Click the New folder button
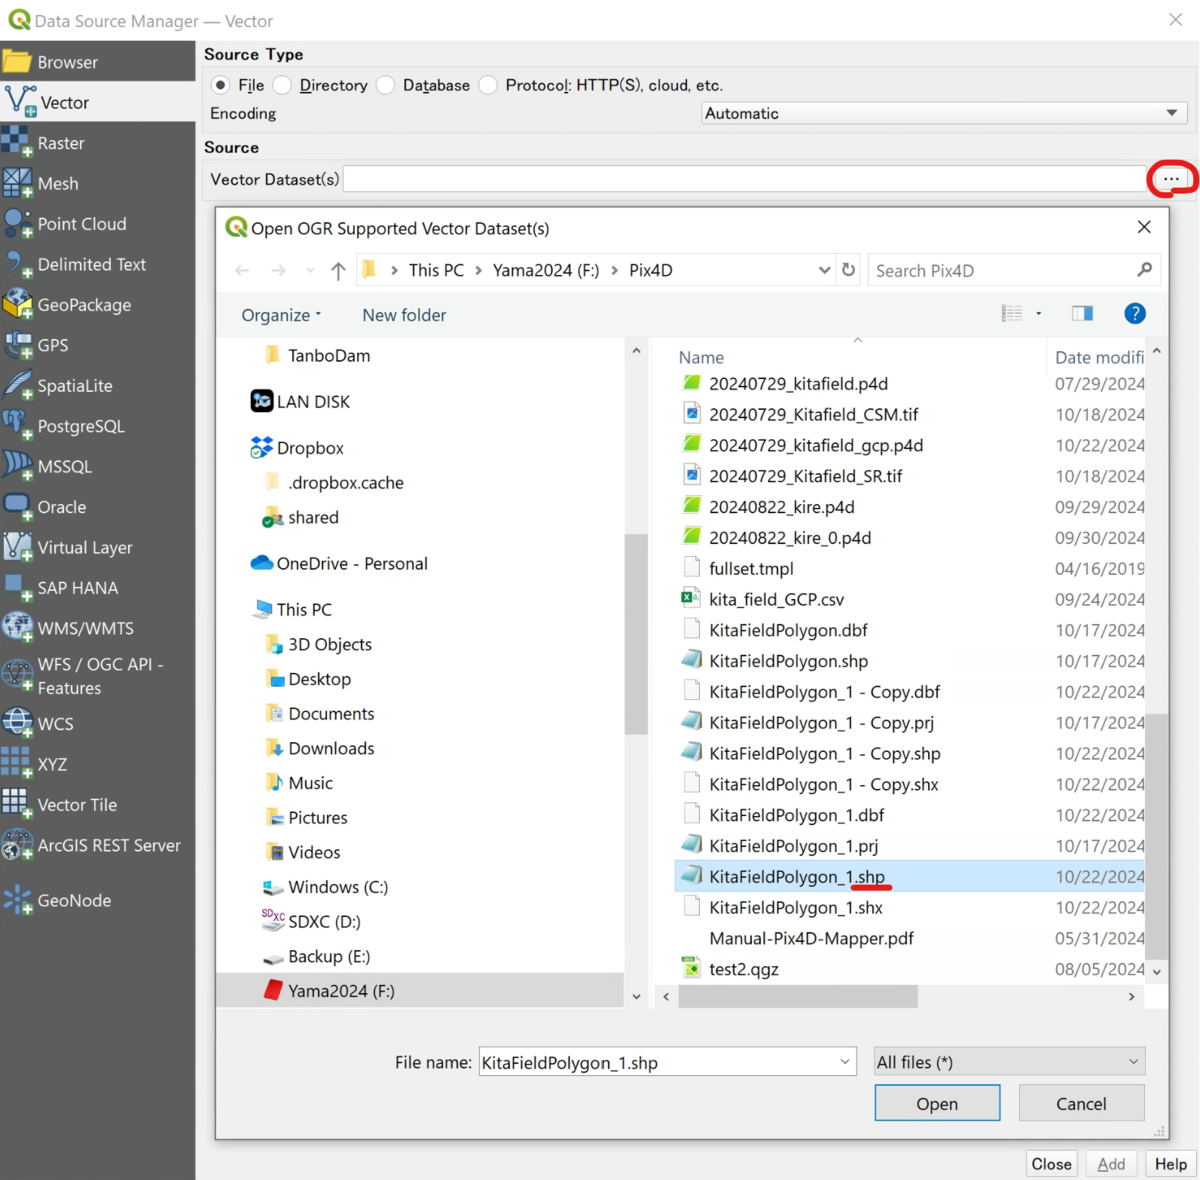Screen dimensions: 1200x1180 pos(404,315)
